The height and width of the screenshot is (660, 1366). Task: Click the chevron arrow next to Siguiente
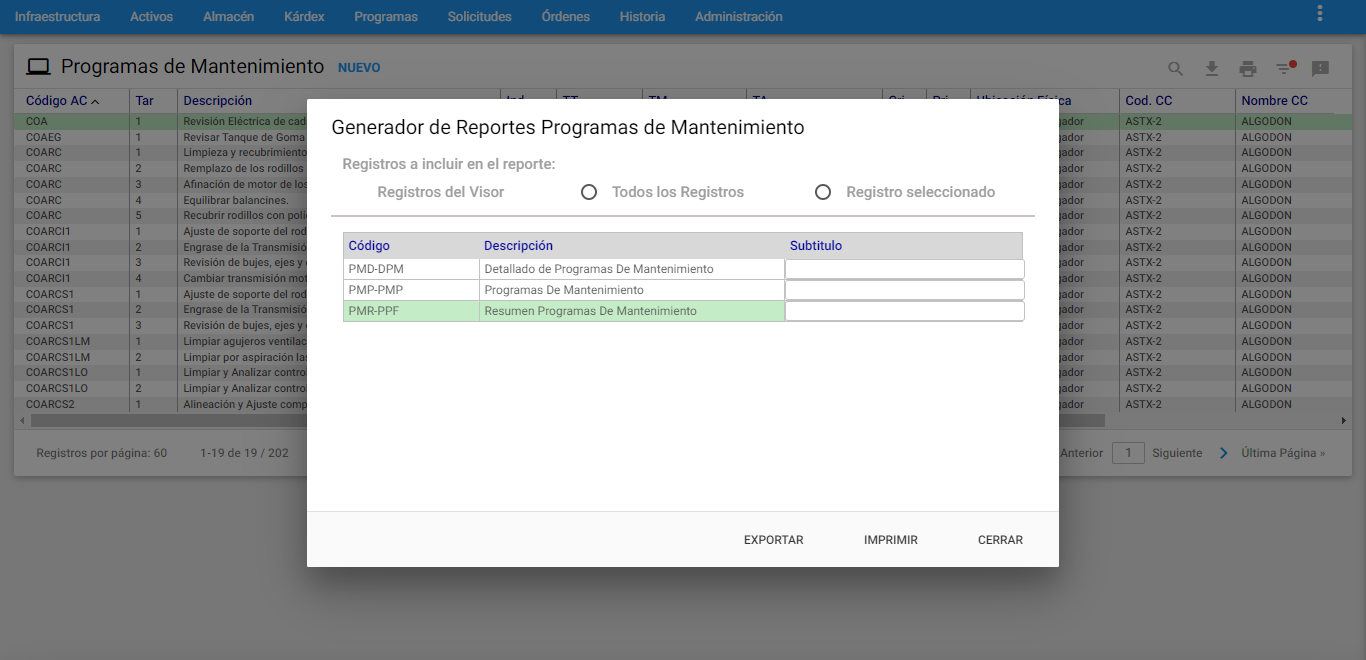pos(1224,453)
